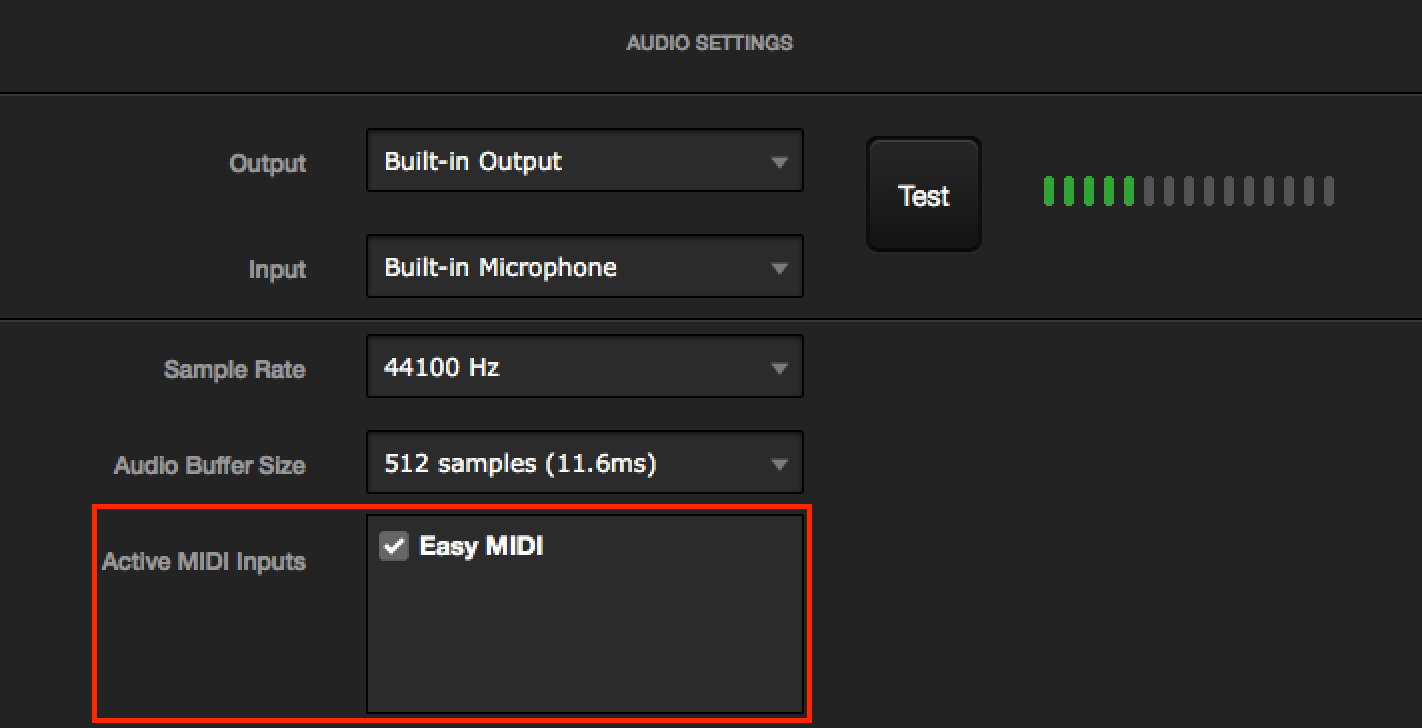The height and width of the screenshot is (728, 1422).
Task: Click the Active MIDI Inputs section label
Action: (204, 561)
